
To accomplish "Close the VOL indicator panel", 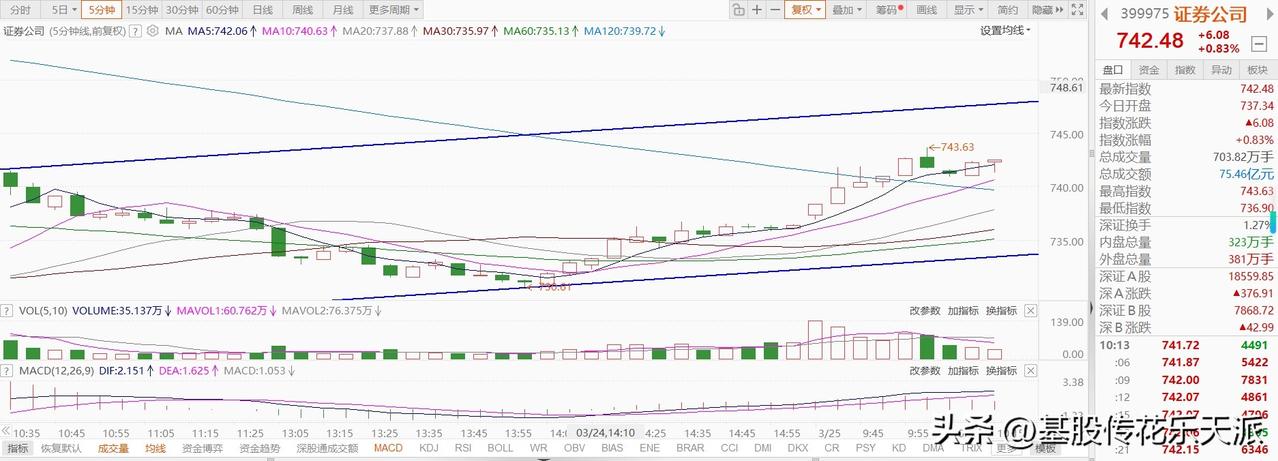I will (x=1031, y=311).
